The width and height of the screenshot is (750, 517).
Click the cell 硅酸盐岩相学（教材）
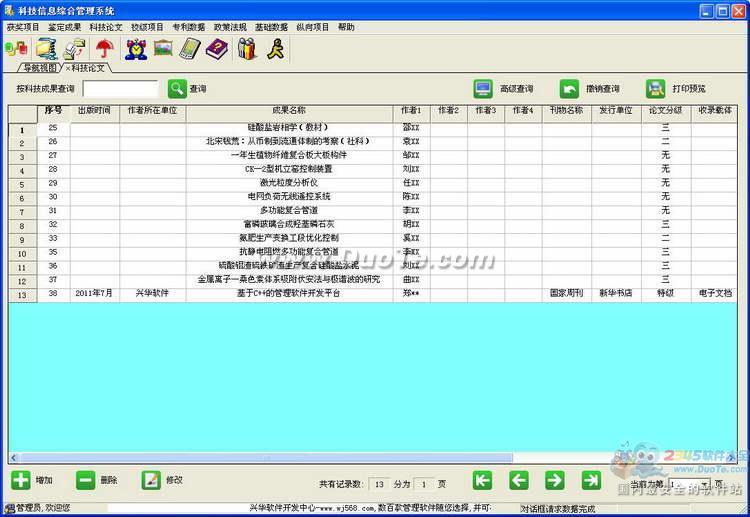(x=288, y=128)
